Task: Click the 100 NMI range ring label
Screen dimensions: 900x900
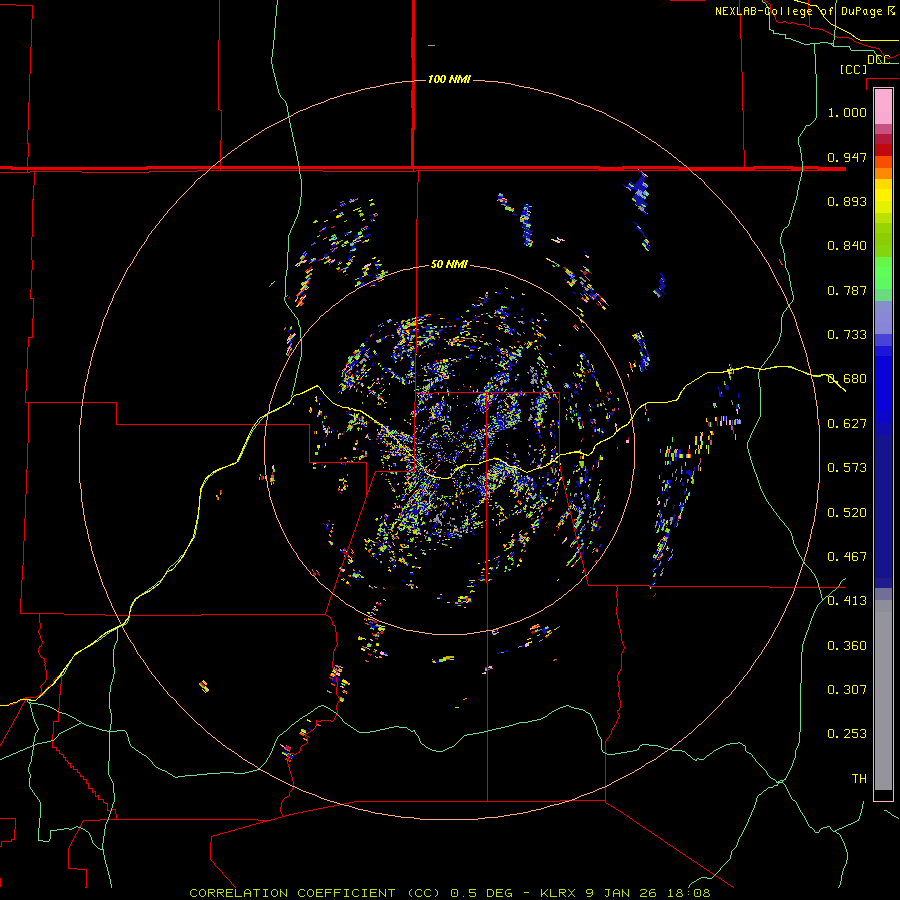Action: point(449,79)
